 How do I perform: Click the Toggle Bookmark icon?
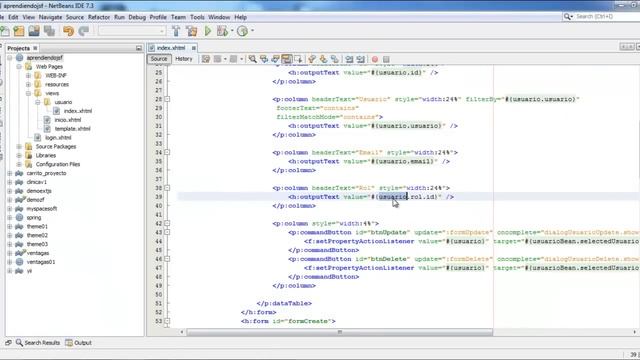pos(335,59)
